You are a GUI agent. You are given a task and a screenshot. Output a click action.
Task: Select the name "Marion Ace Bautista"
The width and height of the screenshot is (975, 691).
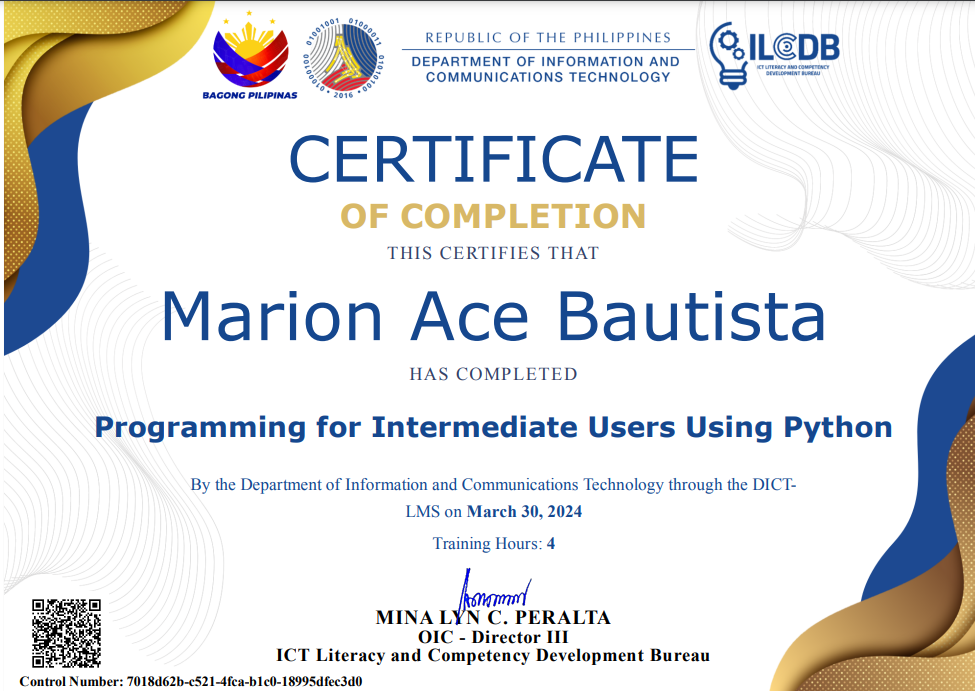click(x=493, y=317)
